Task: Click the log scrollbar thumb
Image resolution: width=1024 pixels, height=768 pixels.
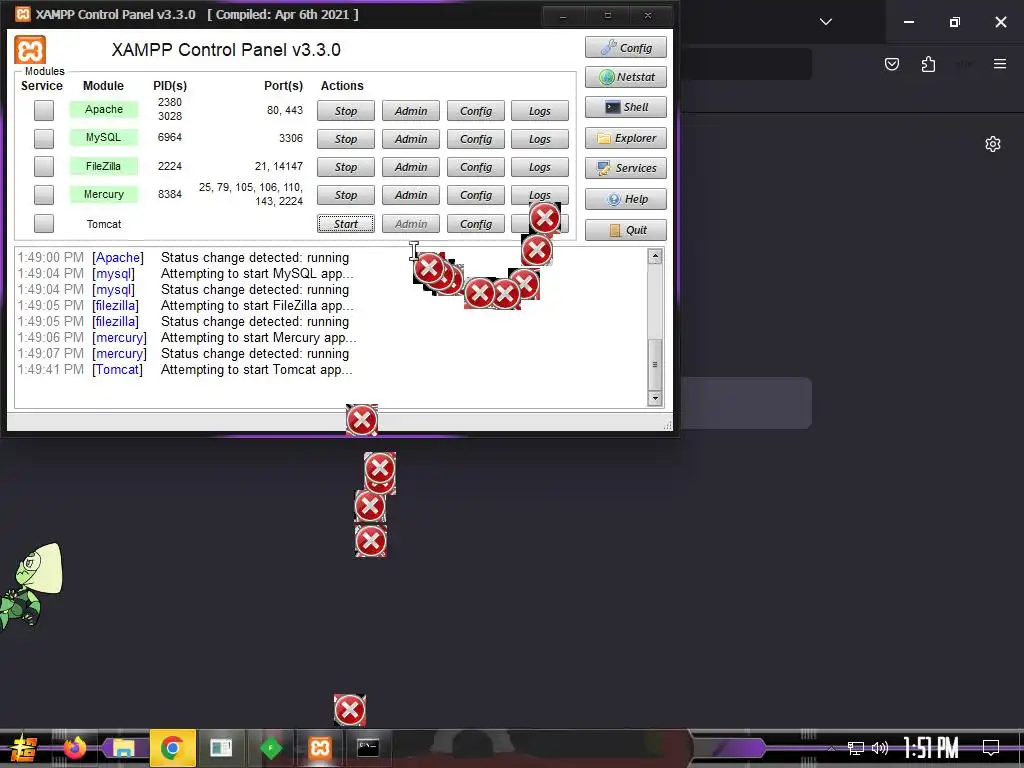Action: coord(655,364)
